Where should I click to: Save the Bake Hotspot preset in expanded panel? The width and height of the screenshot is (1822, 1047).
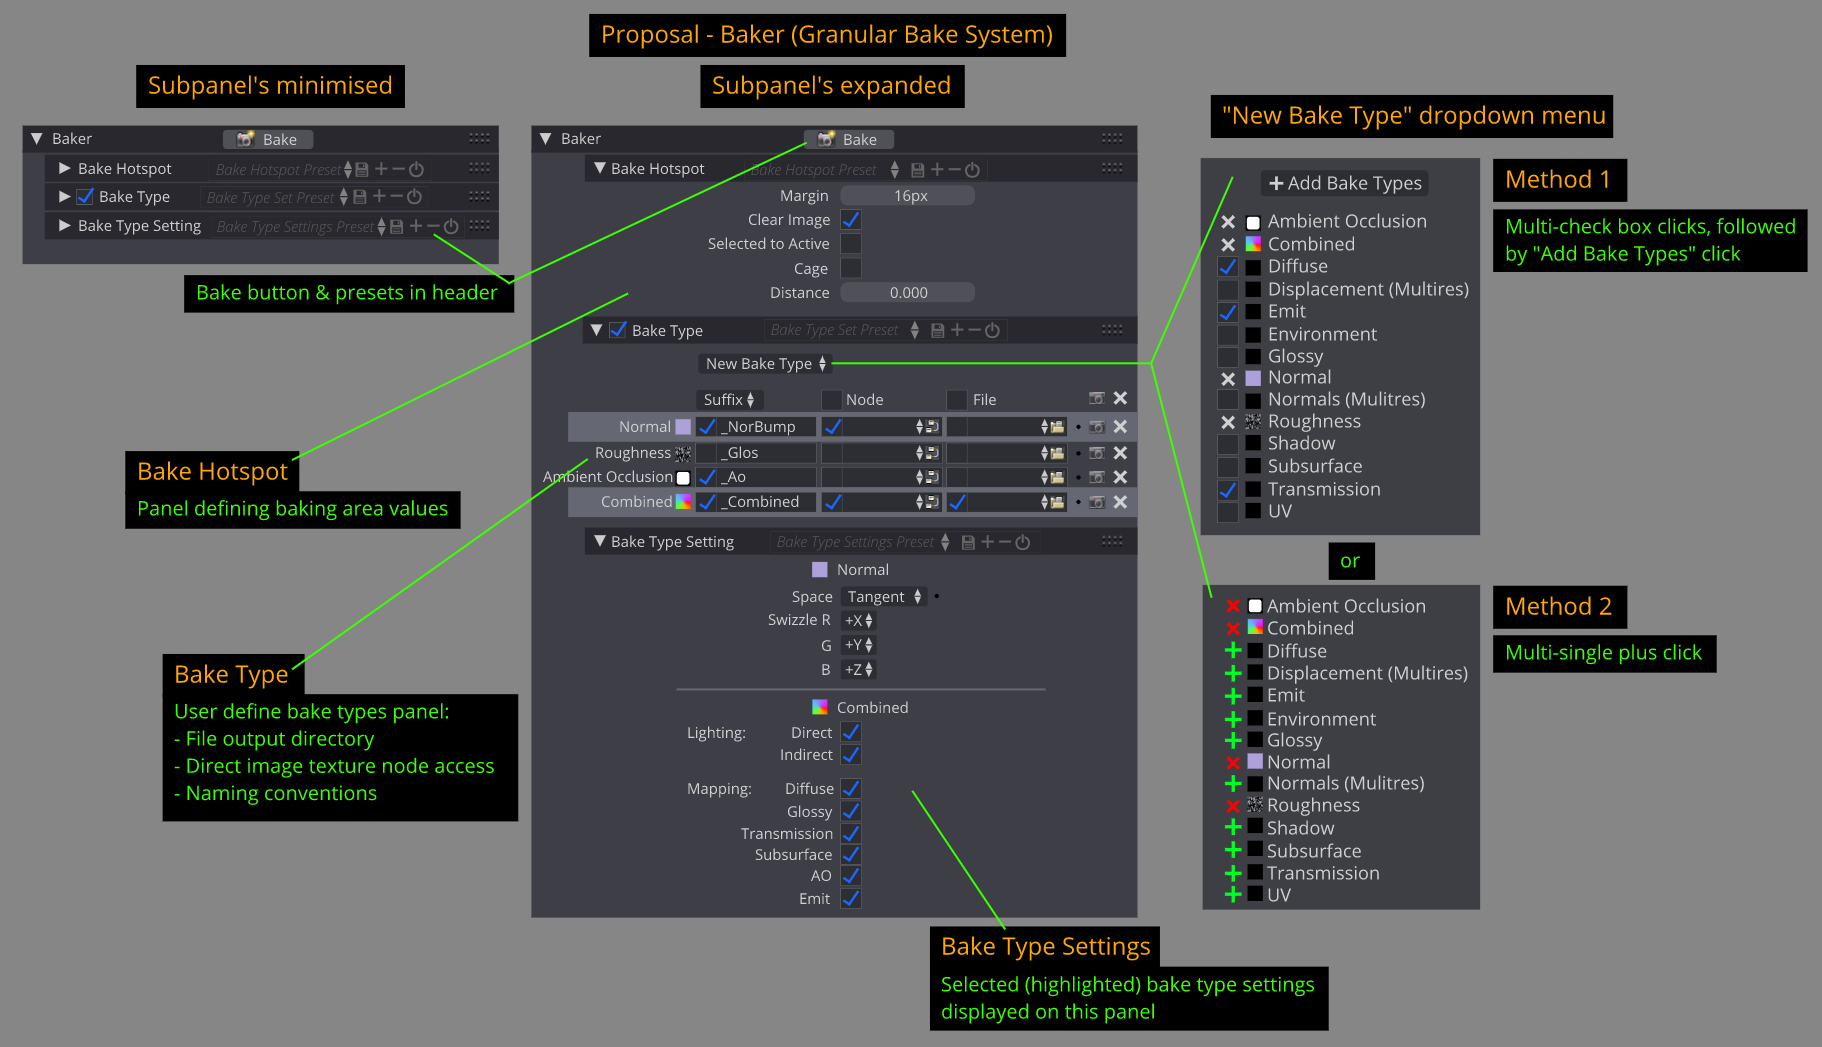click(x=917, y=170)
